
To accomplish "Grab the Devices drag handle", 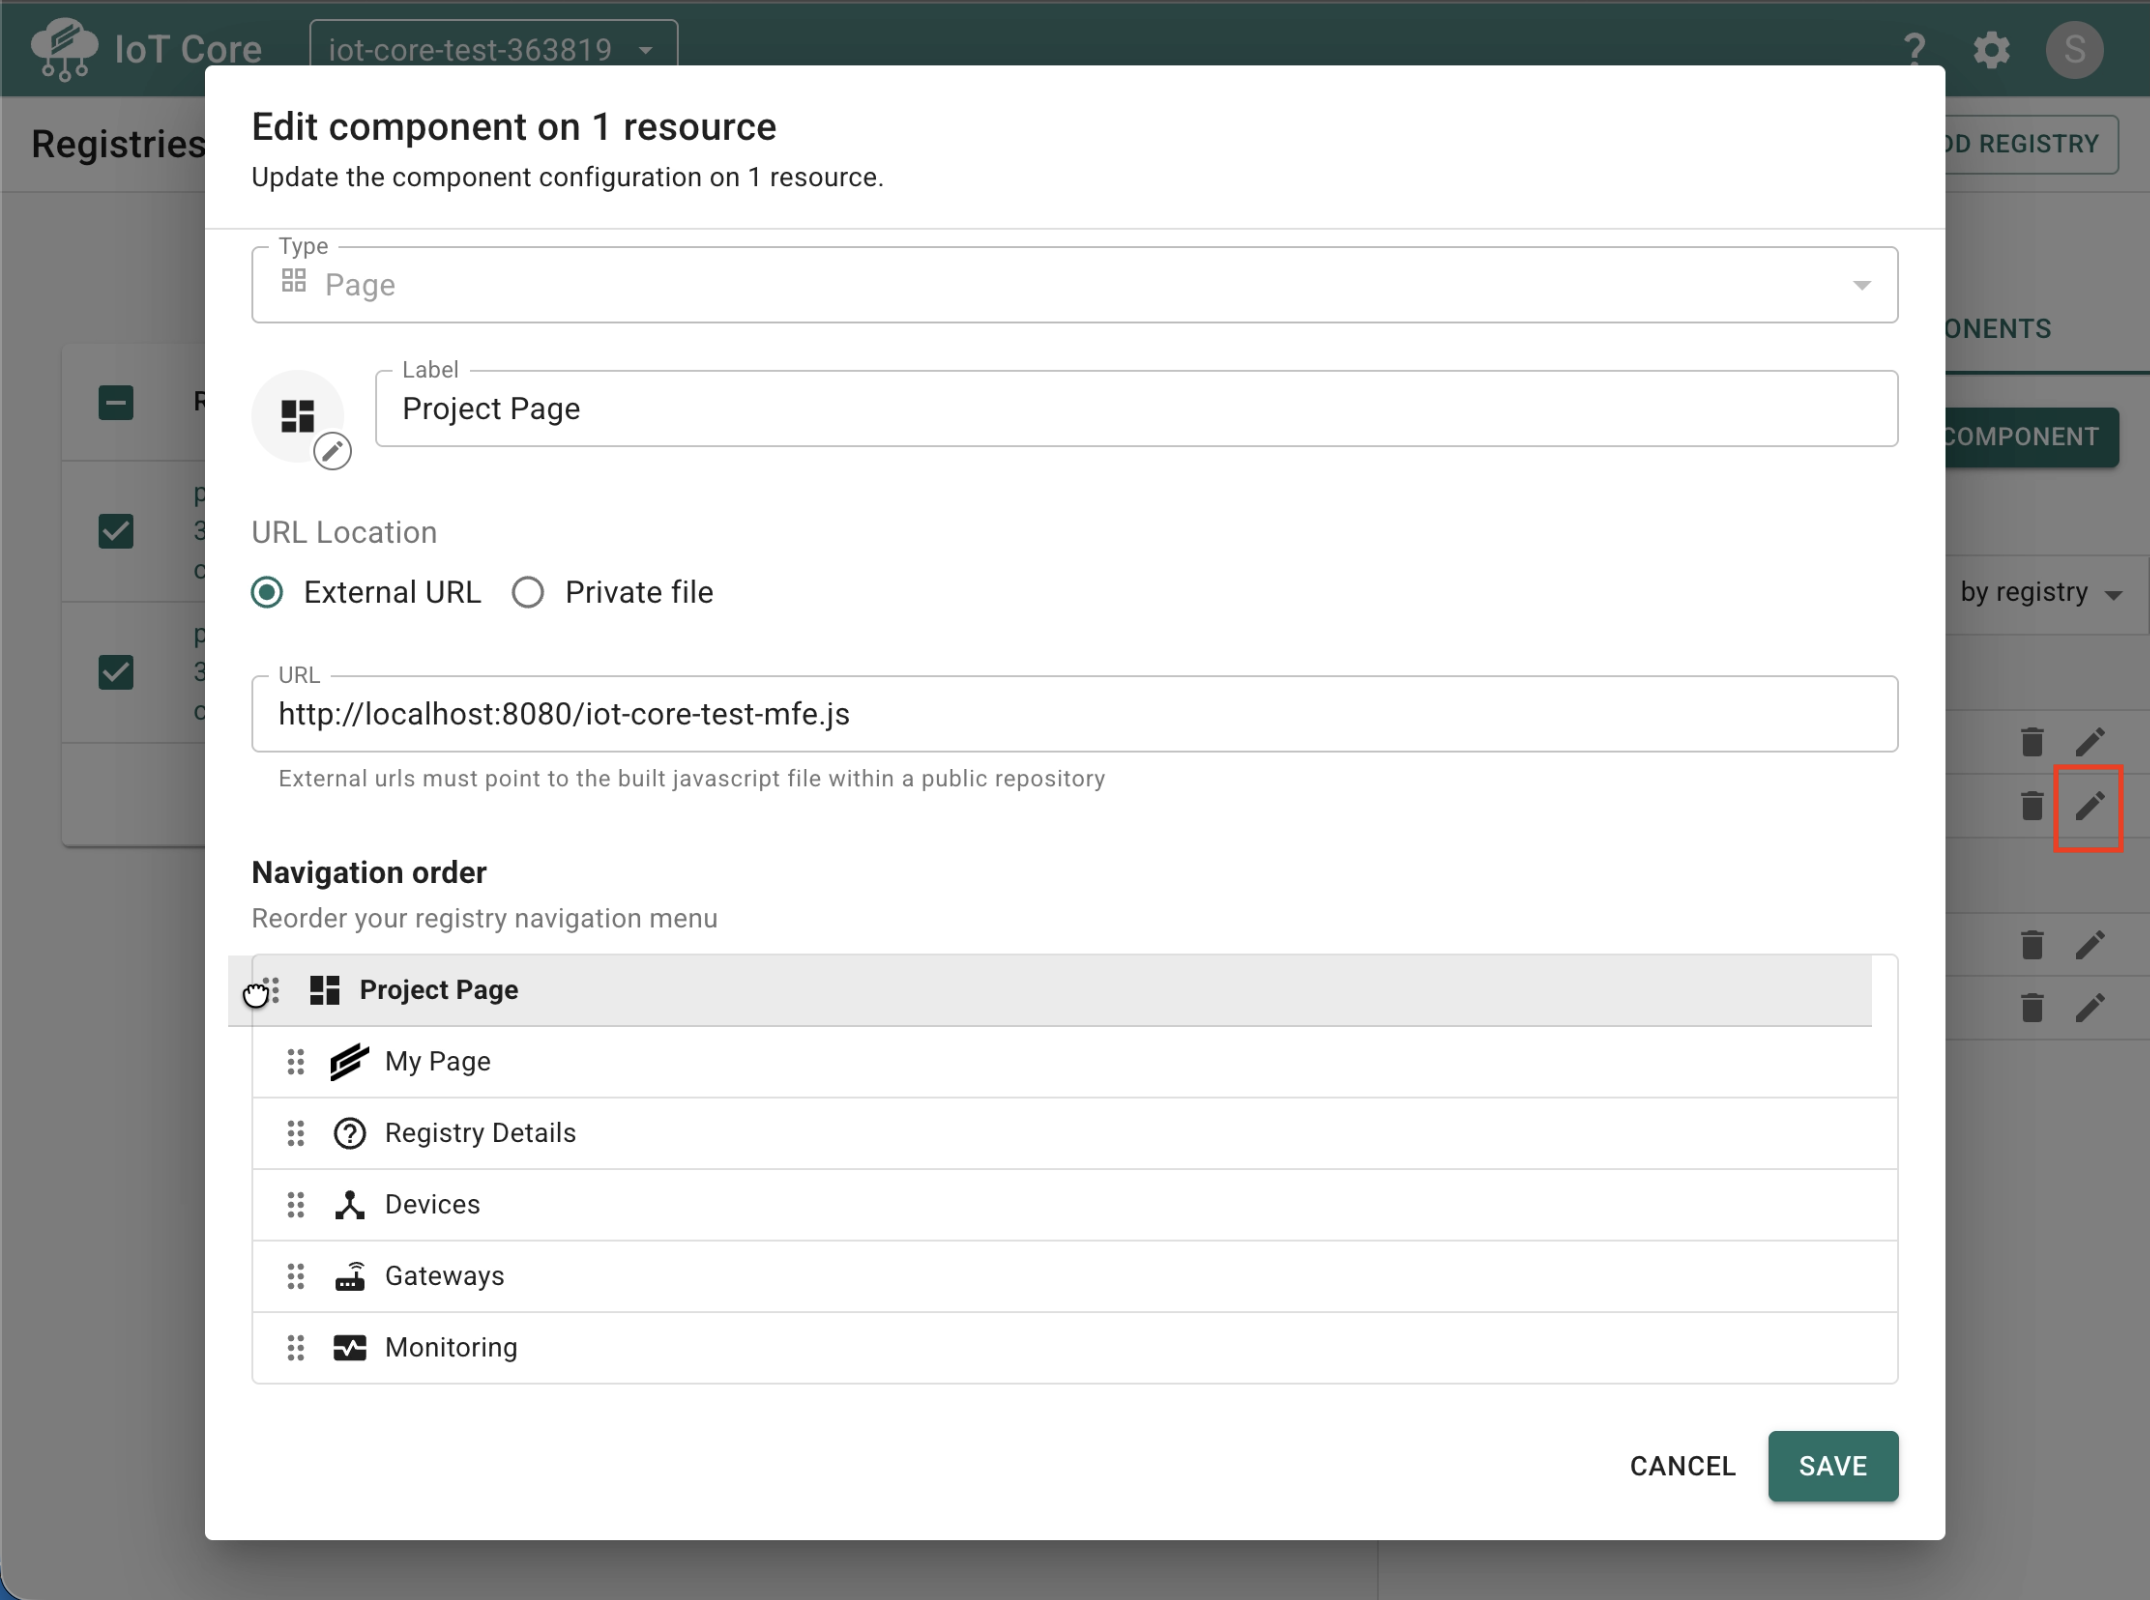I will [x=296, y=1205].
